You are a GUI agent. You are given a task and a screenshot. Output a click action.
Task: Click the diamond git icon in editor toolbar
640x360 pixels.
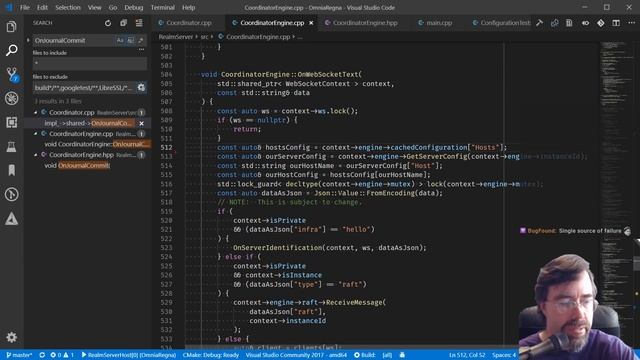coord(601,23)
